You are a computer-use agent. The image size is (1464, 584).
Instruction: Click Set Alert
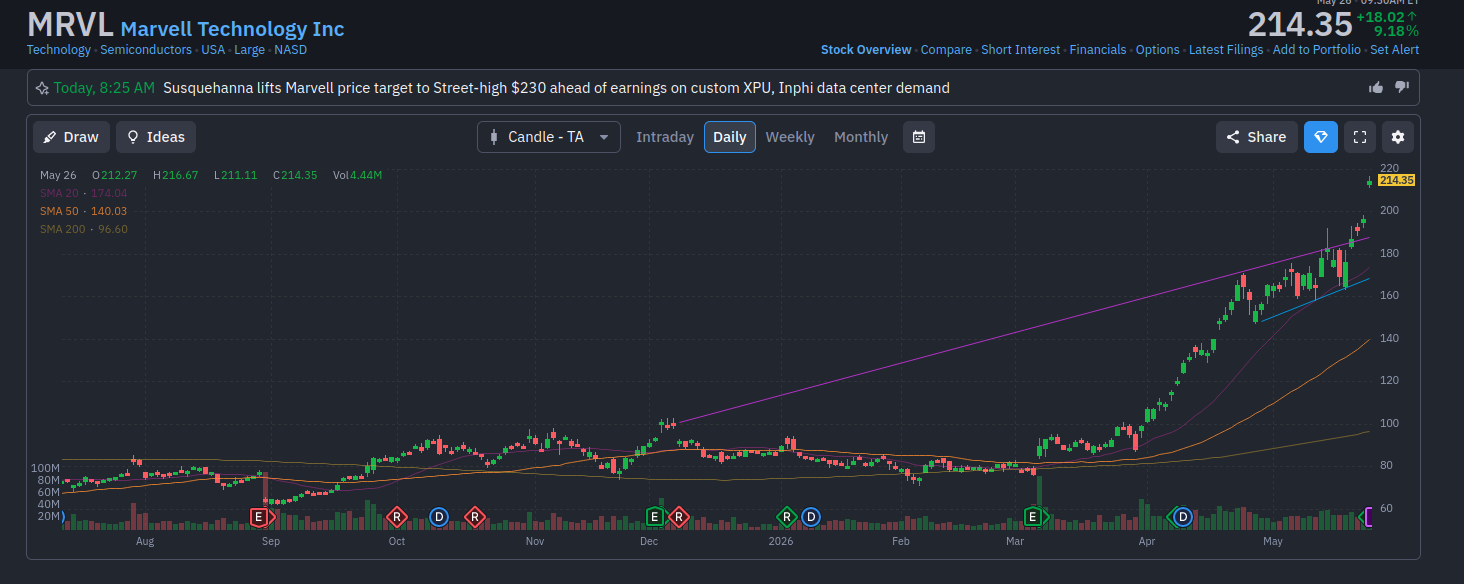click(x=1394, y=50)
